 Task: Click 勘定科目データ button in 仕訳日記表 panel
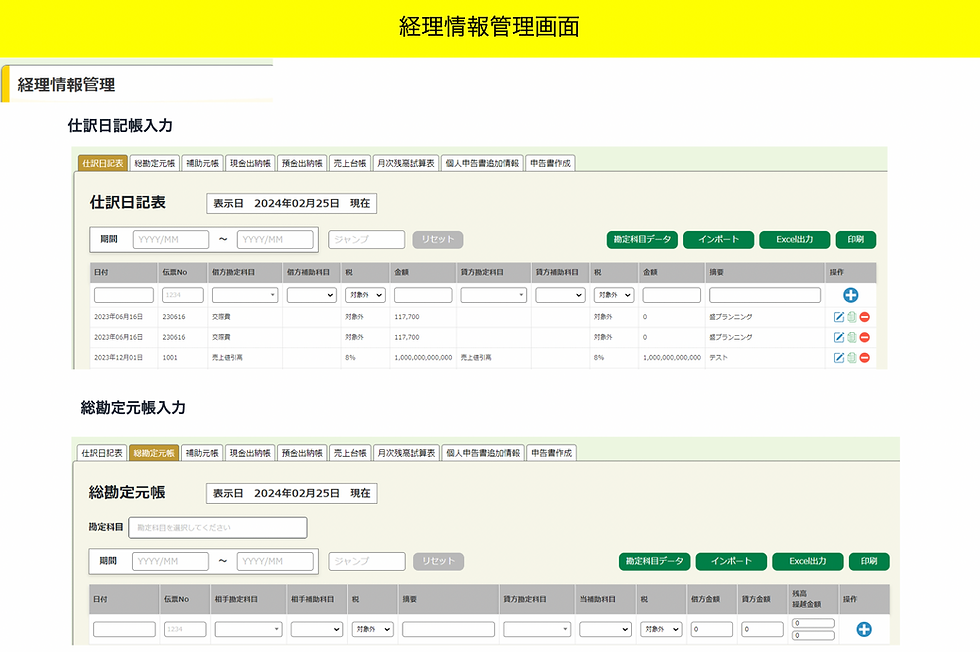[x=642, y=239]
